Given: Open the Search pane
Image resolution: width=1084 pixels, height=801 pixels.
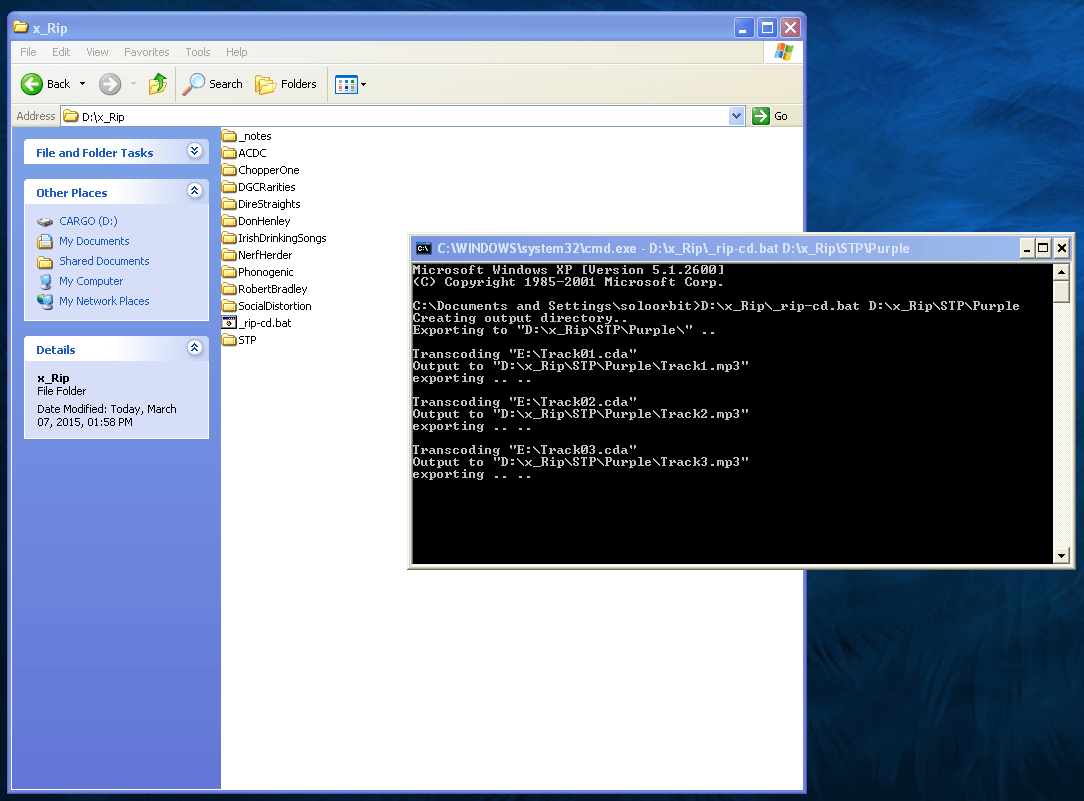Looking at the screenshot, I should pos(213,84).
